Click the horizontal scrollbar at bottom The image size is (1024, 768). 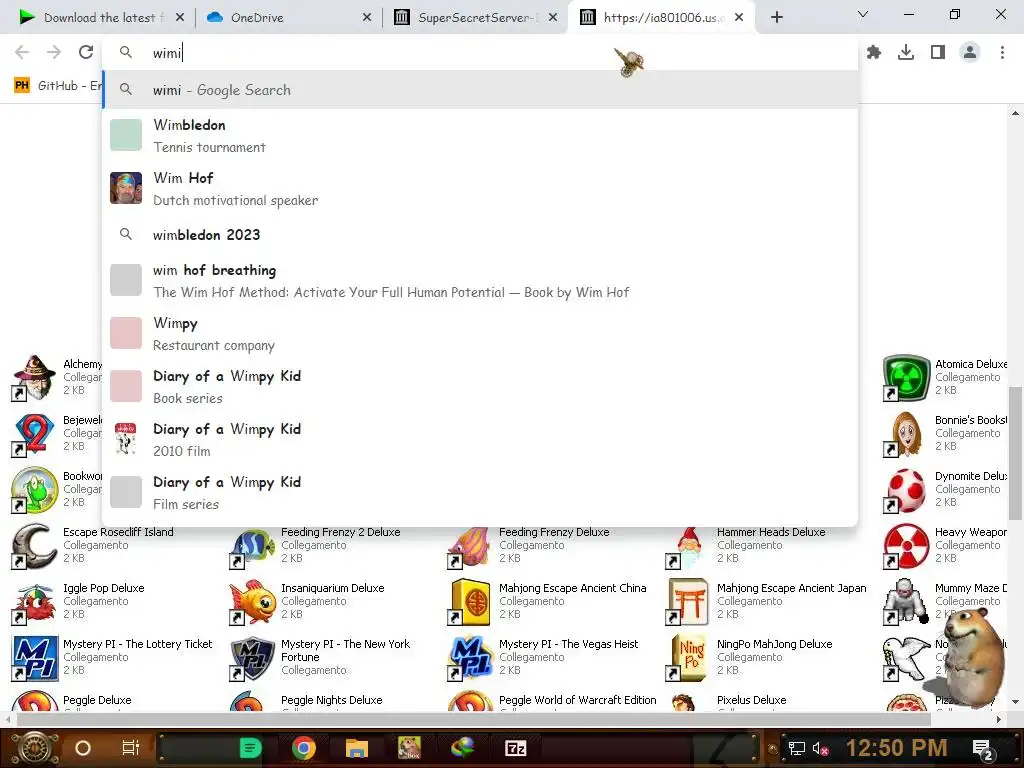[x=473, y=720]
